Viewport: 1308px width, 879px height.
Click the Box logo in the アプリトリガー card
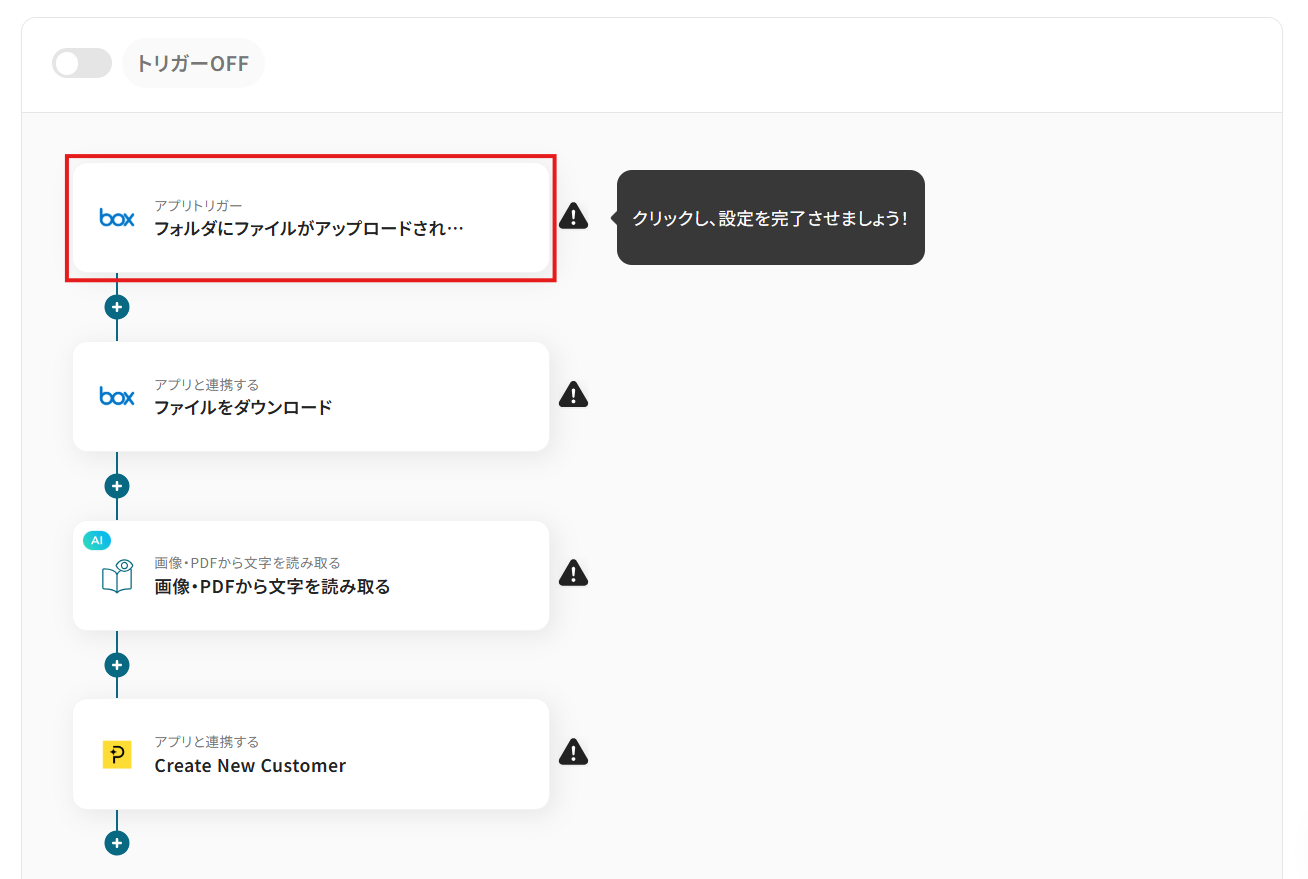[x=117, y=217]
